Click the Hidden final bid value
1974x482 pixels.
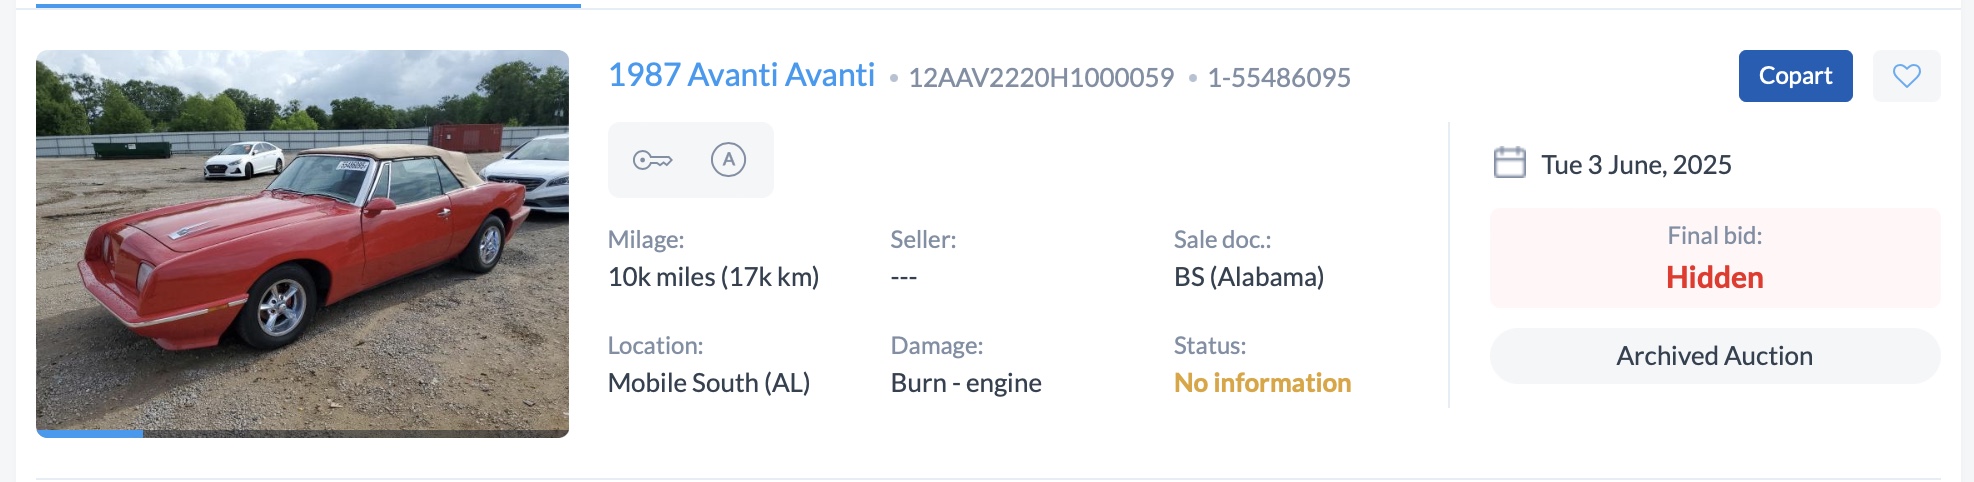coord(1714,277)
